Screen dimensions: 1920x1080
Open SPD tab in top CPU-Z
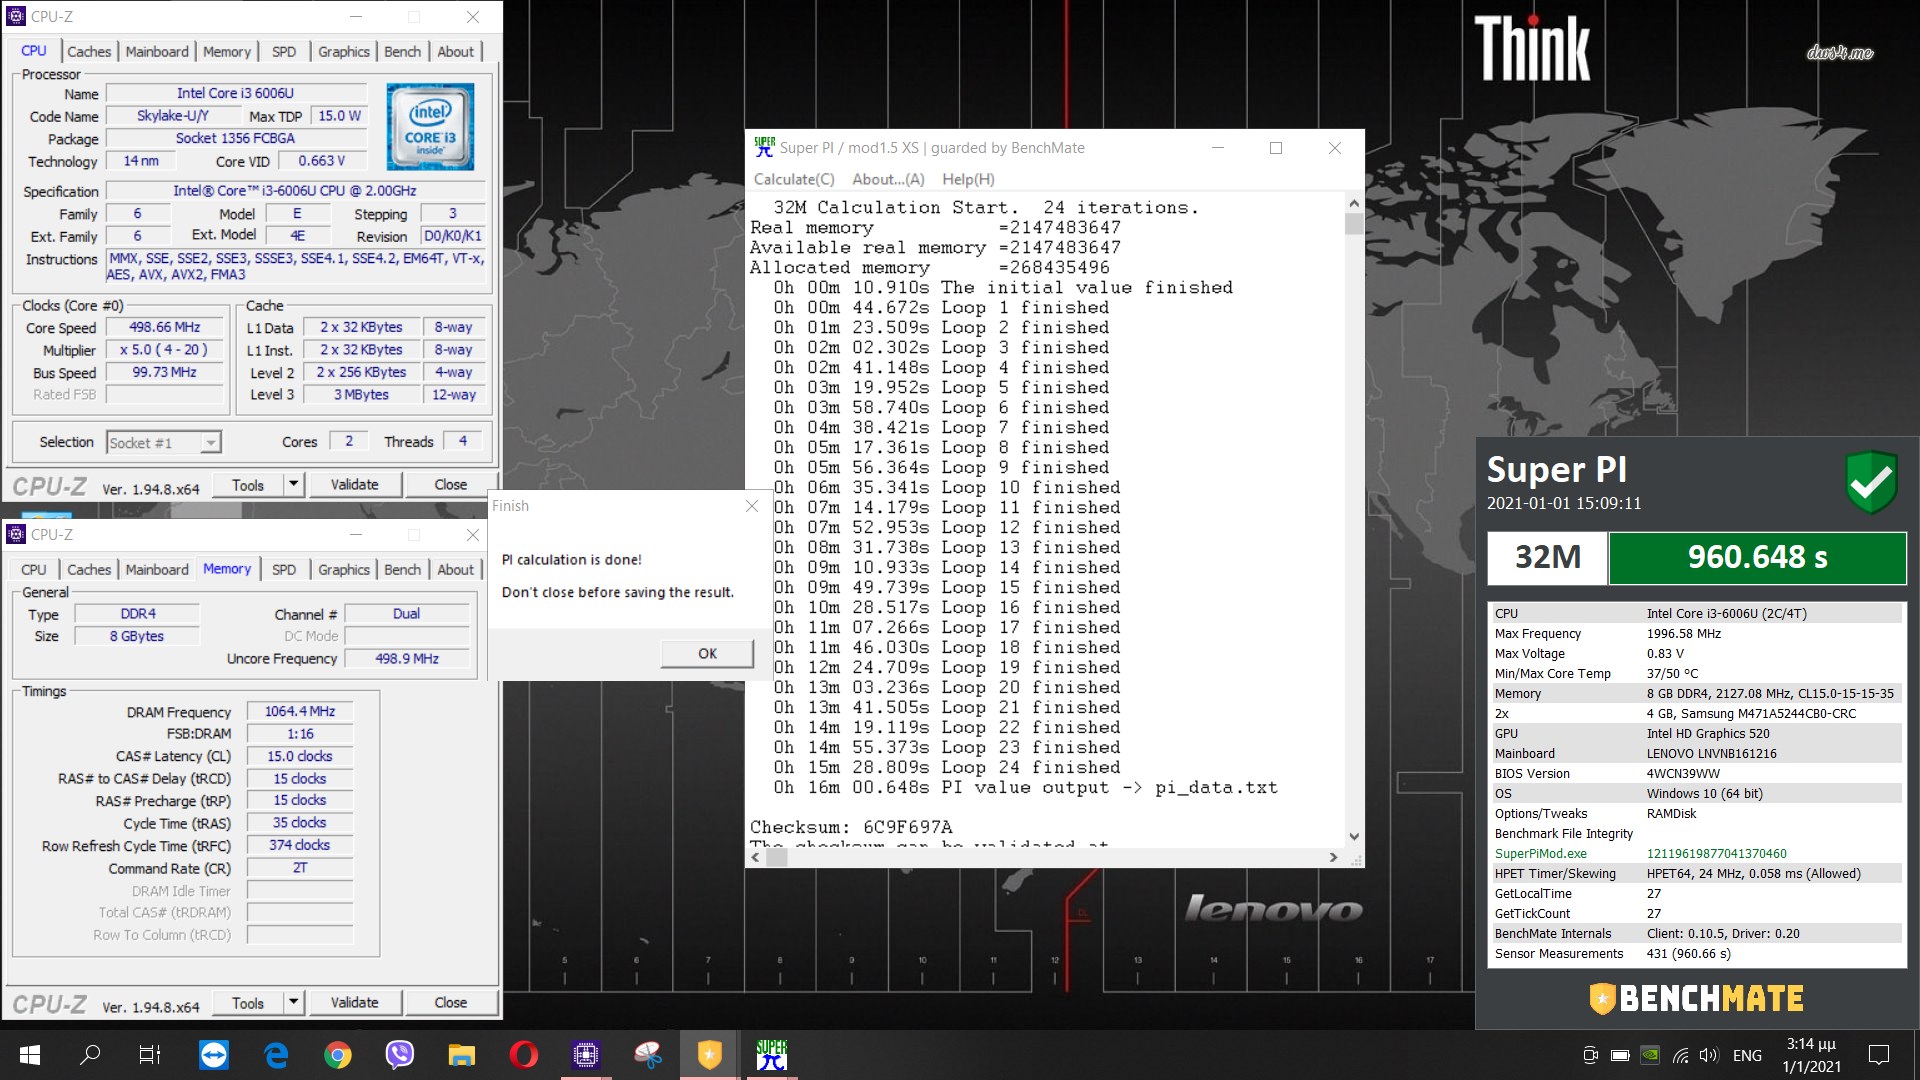[x=284, y=51]
